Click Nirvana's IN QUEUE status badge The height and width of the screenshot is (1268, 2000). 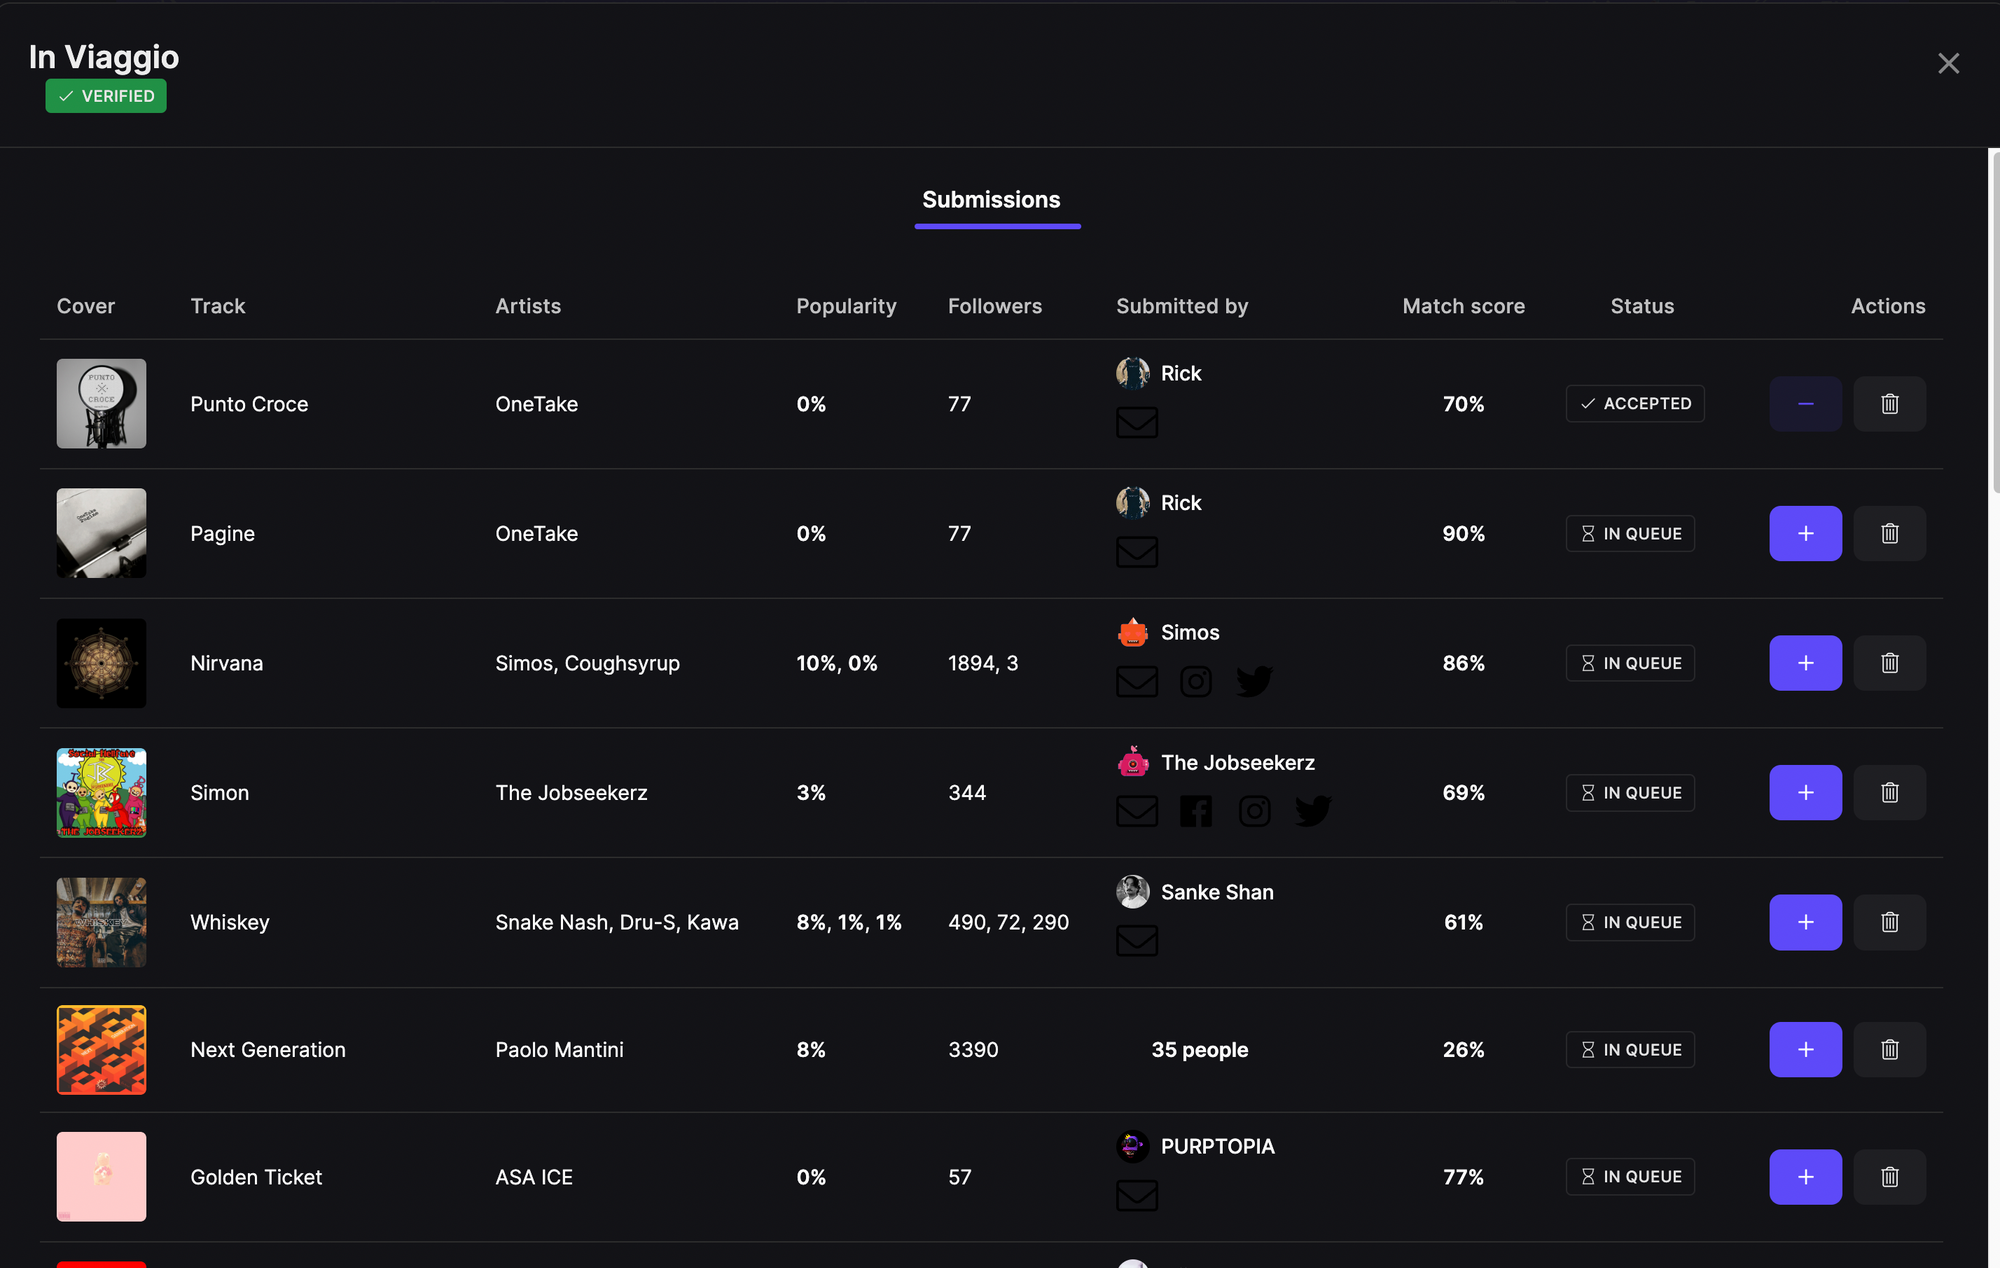tap(1630, 663)
